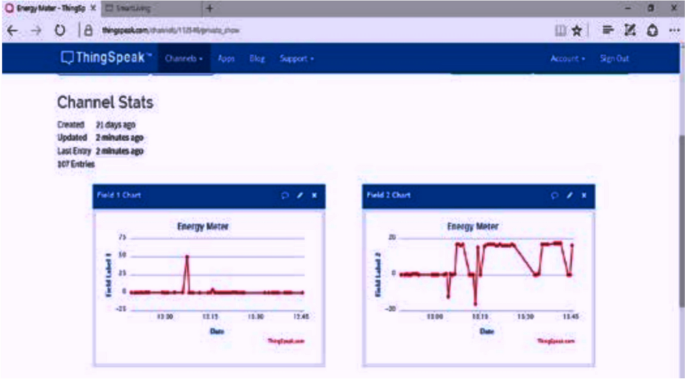Reload the page with refresh icon
The image size is (685, 379).
pos(60,31)
